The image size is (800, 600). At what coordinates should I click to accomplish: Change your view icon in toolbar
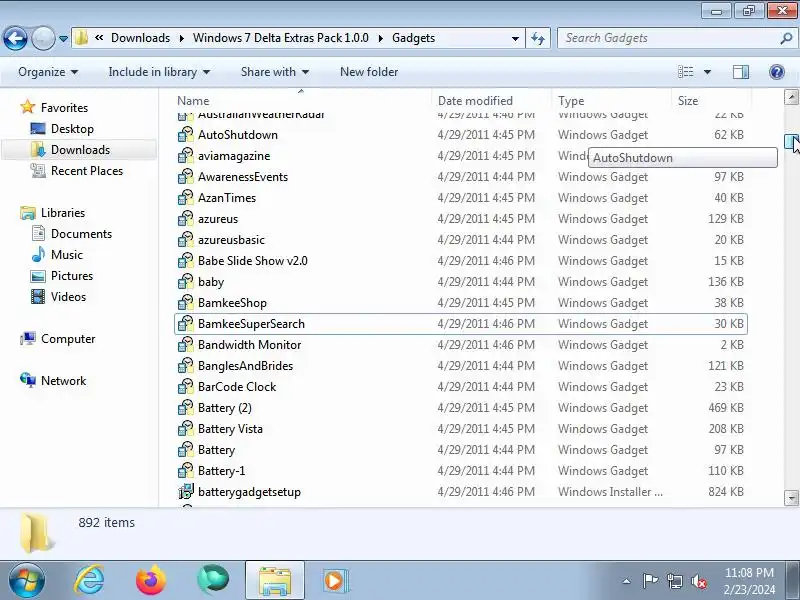[x=685, y=72]
